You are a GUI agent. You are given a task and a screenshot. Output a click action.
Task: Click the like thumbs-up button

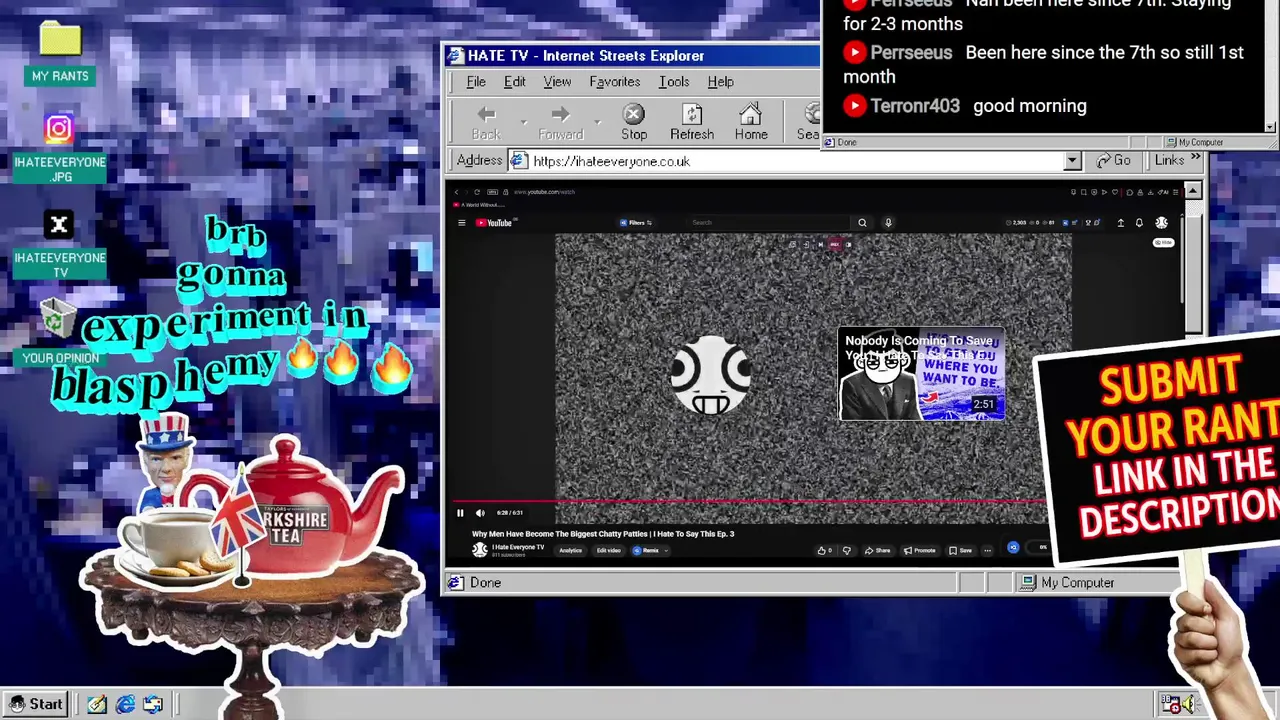pos(824,550)
